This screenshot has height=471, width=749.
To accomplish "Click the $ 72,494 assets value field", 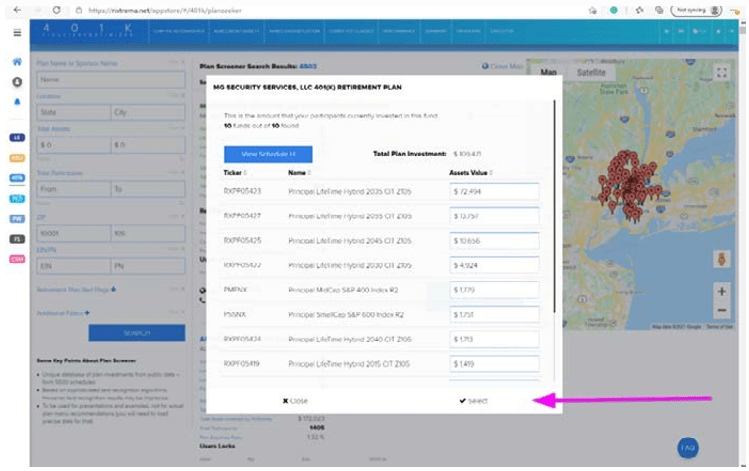I will [494, 191].
